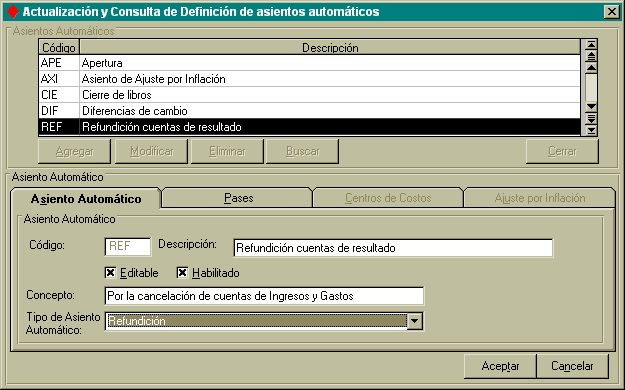Click the Agregar button
The image size is (625, 390).
coord(75,152)
